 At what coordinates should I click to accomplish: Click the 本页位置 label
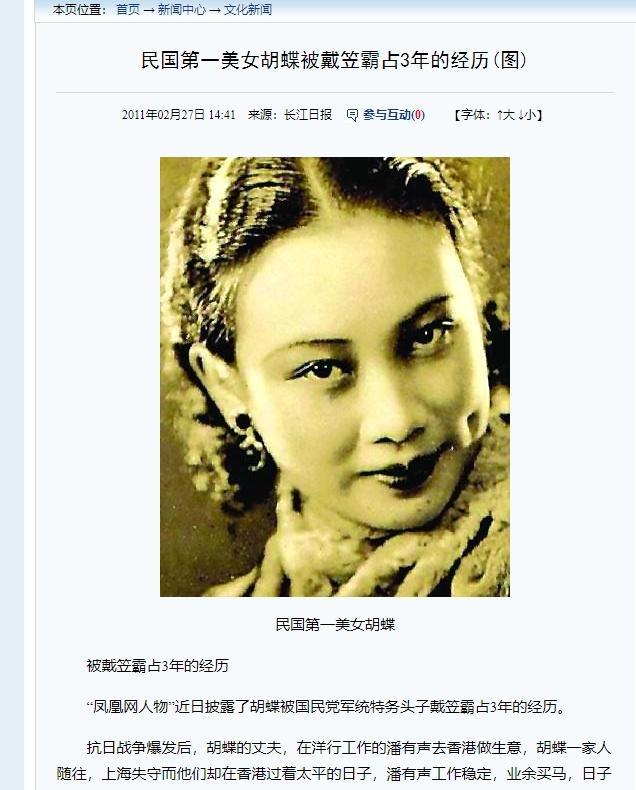coord(79,9)
